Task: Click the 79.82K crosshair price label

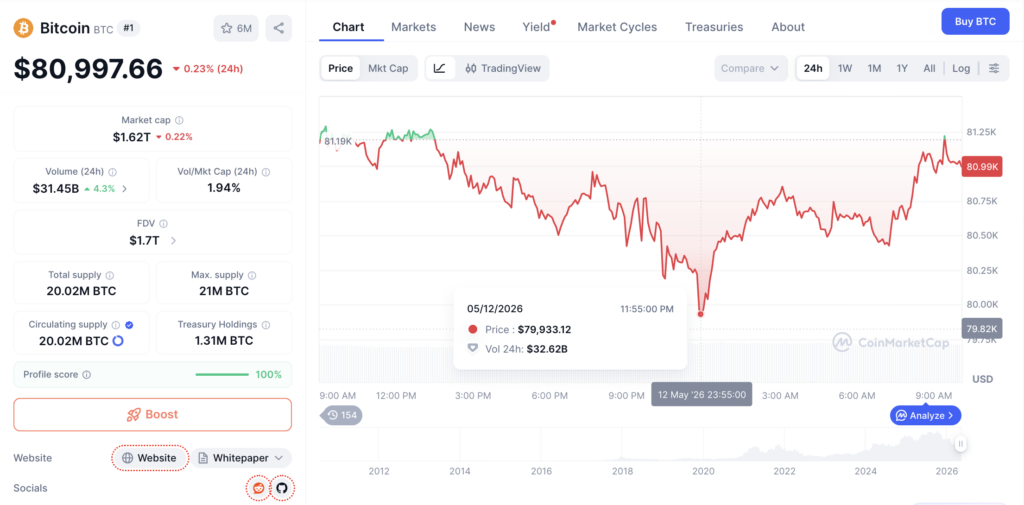Action: 982,328
